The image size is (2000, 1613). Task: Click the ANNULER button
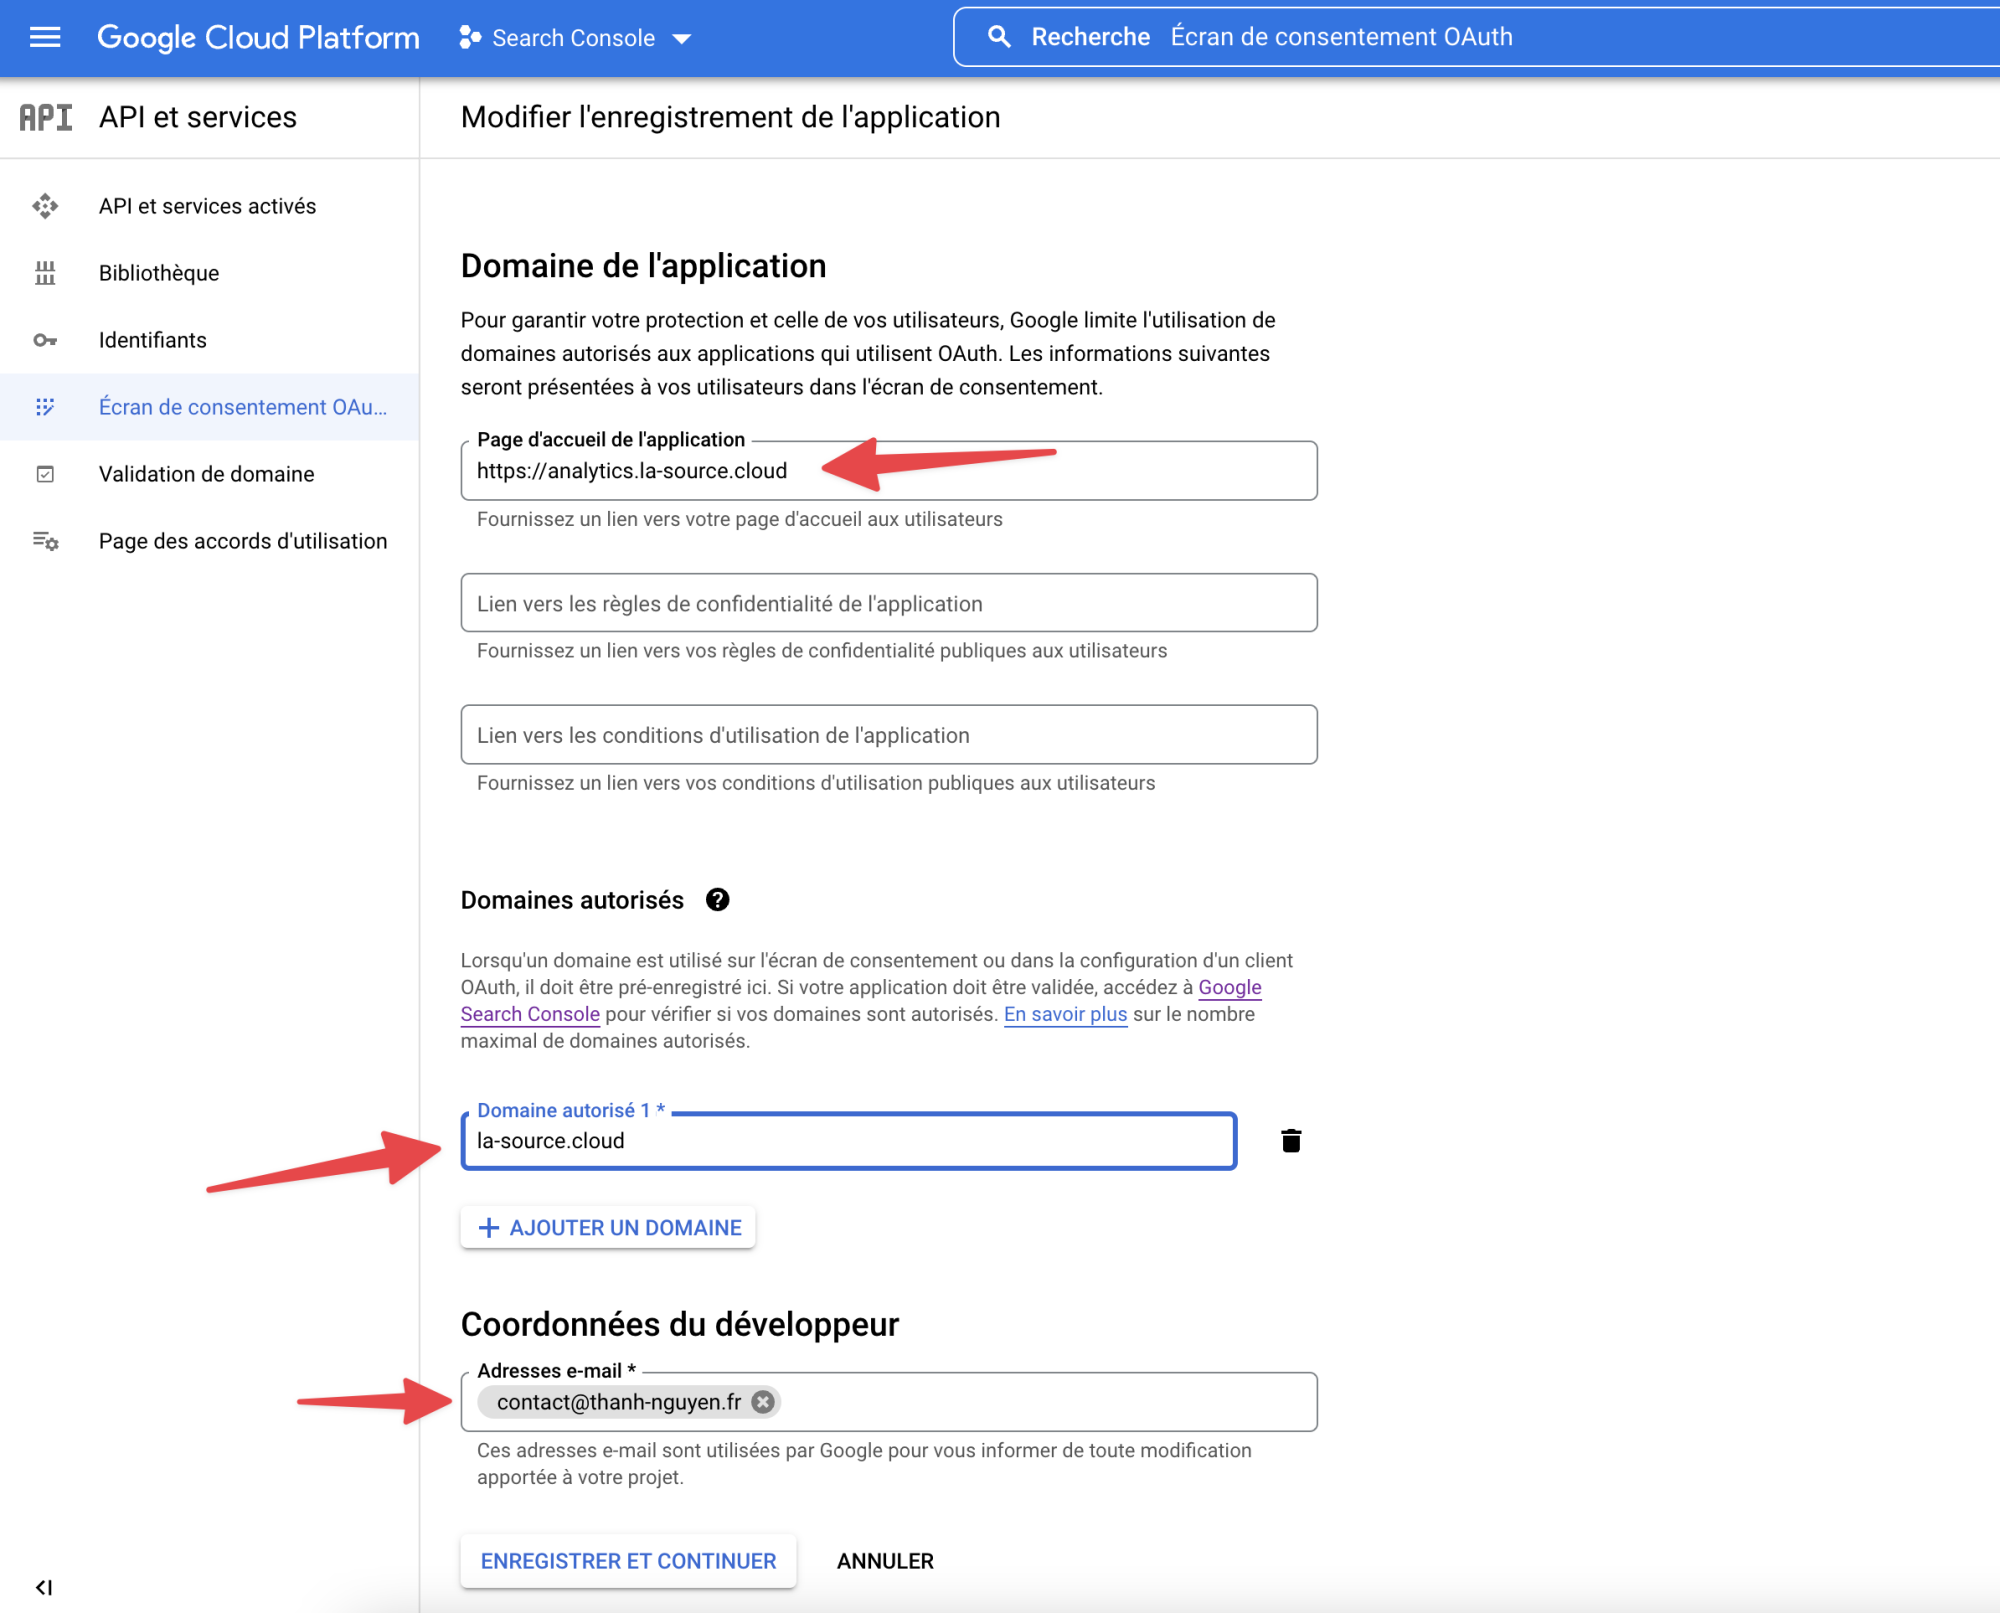[x=885, y=1561]
